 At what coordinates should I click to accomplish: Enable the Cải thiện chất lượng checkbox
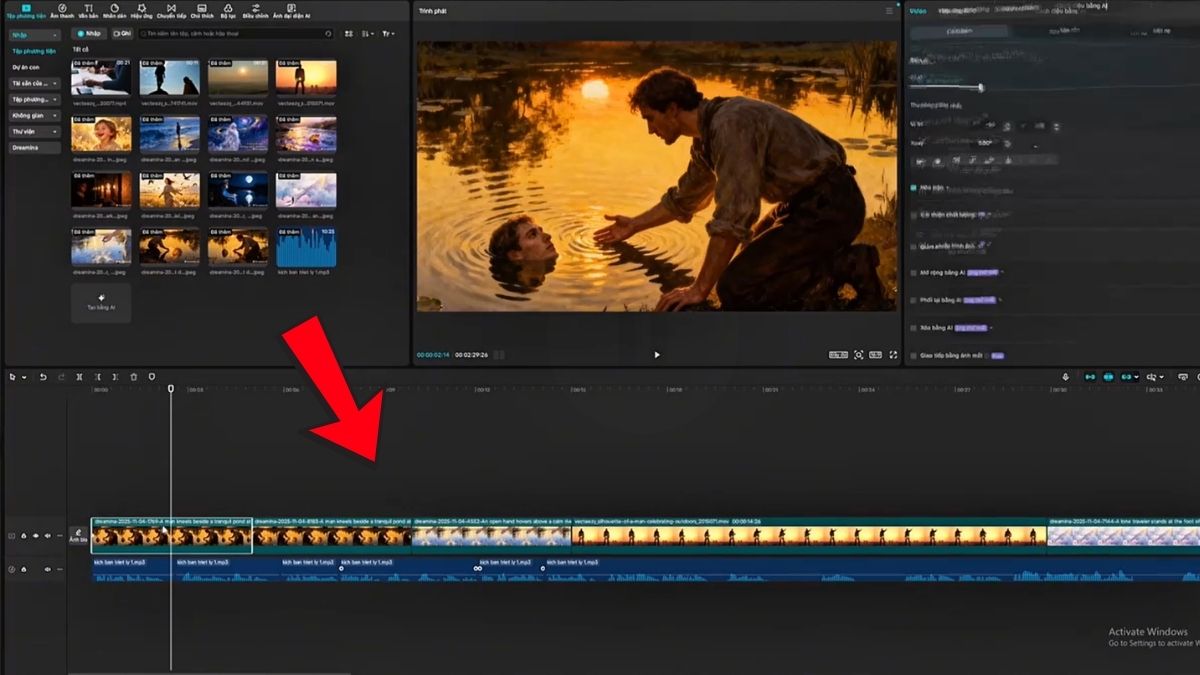click(913, 215)
